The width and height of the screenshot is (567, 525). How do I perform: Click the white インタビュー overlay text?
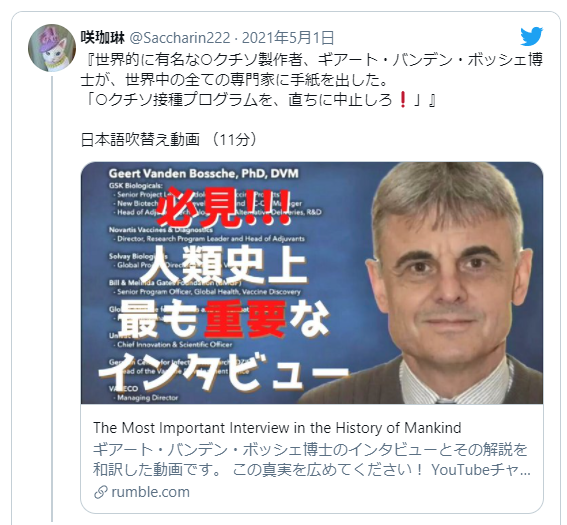click(223, 372)
